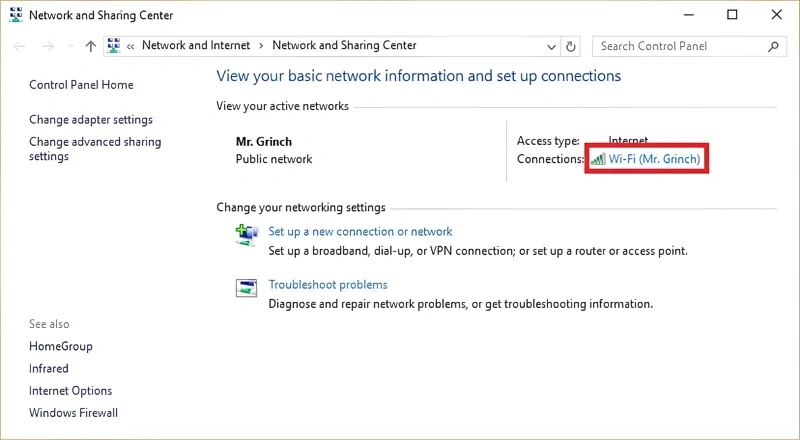
Task: Expand the address bar history dropdown
Action: (552, 46)
